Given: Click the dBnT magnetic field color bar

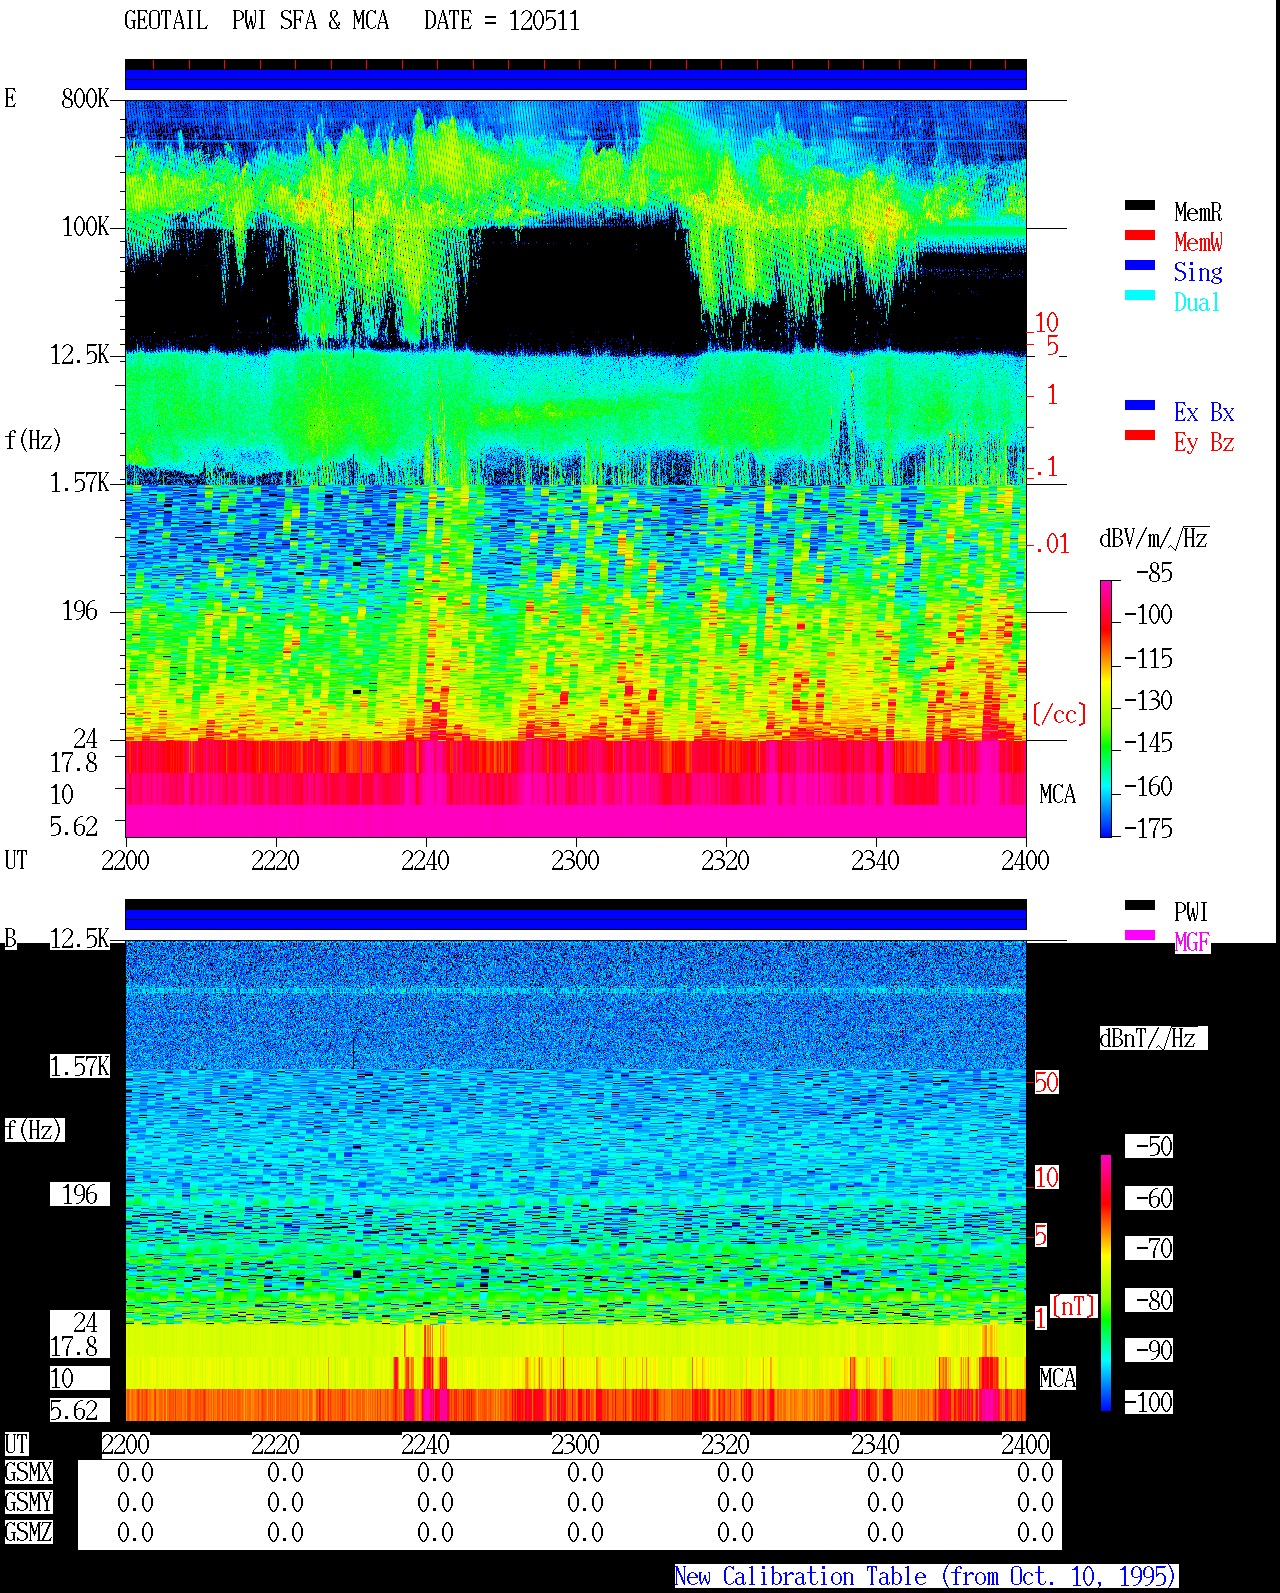Looking at the screenshot, I should [1106, 1283].
